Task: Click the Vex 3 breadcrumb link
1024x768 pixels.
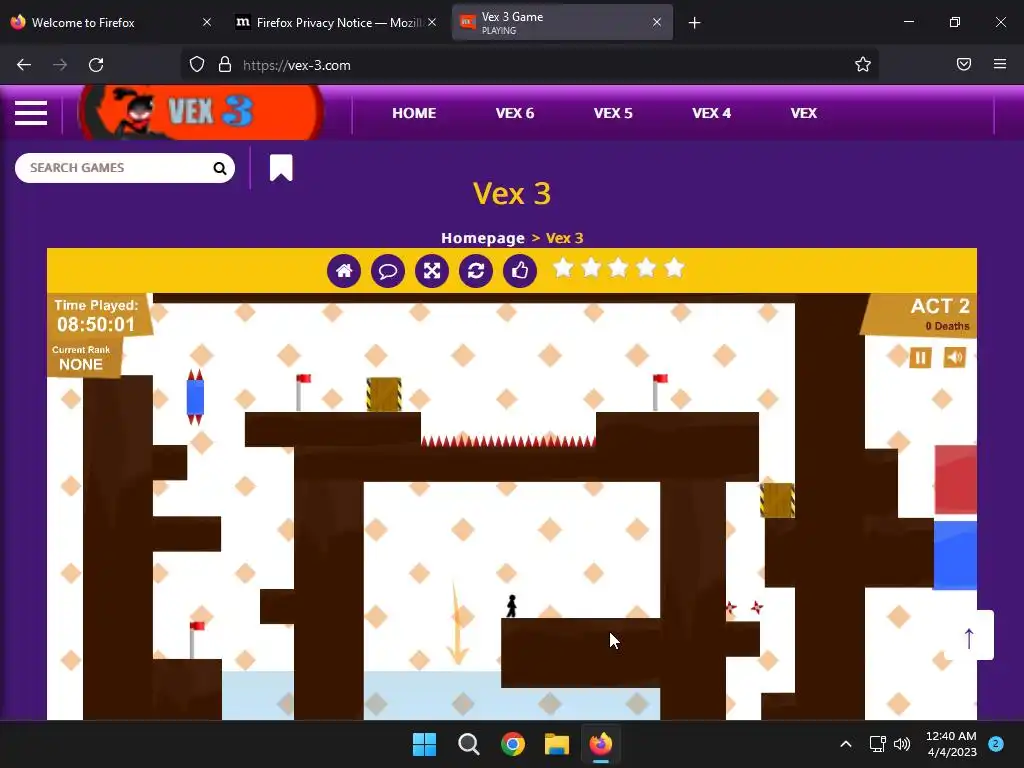Action: point(564,238)
